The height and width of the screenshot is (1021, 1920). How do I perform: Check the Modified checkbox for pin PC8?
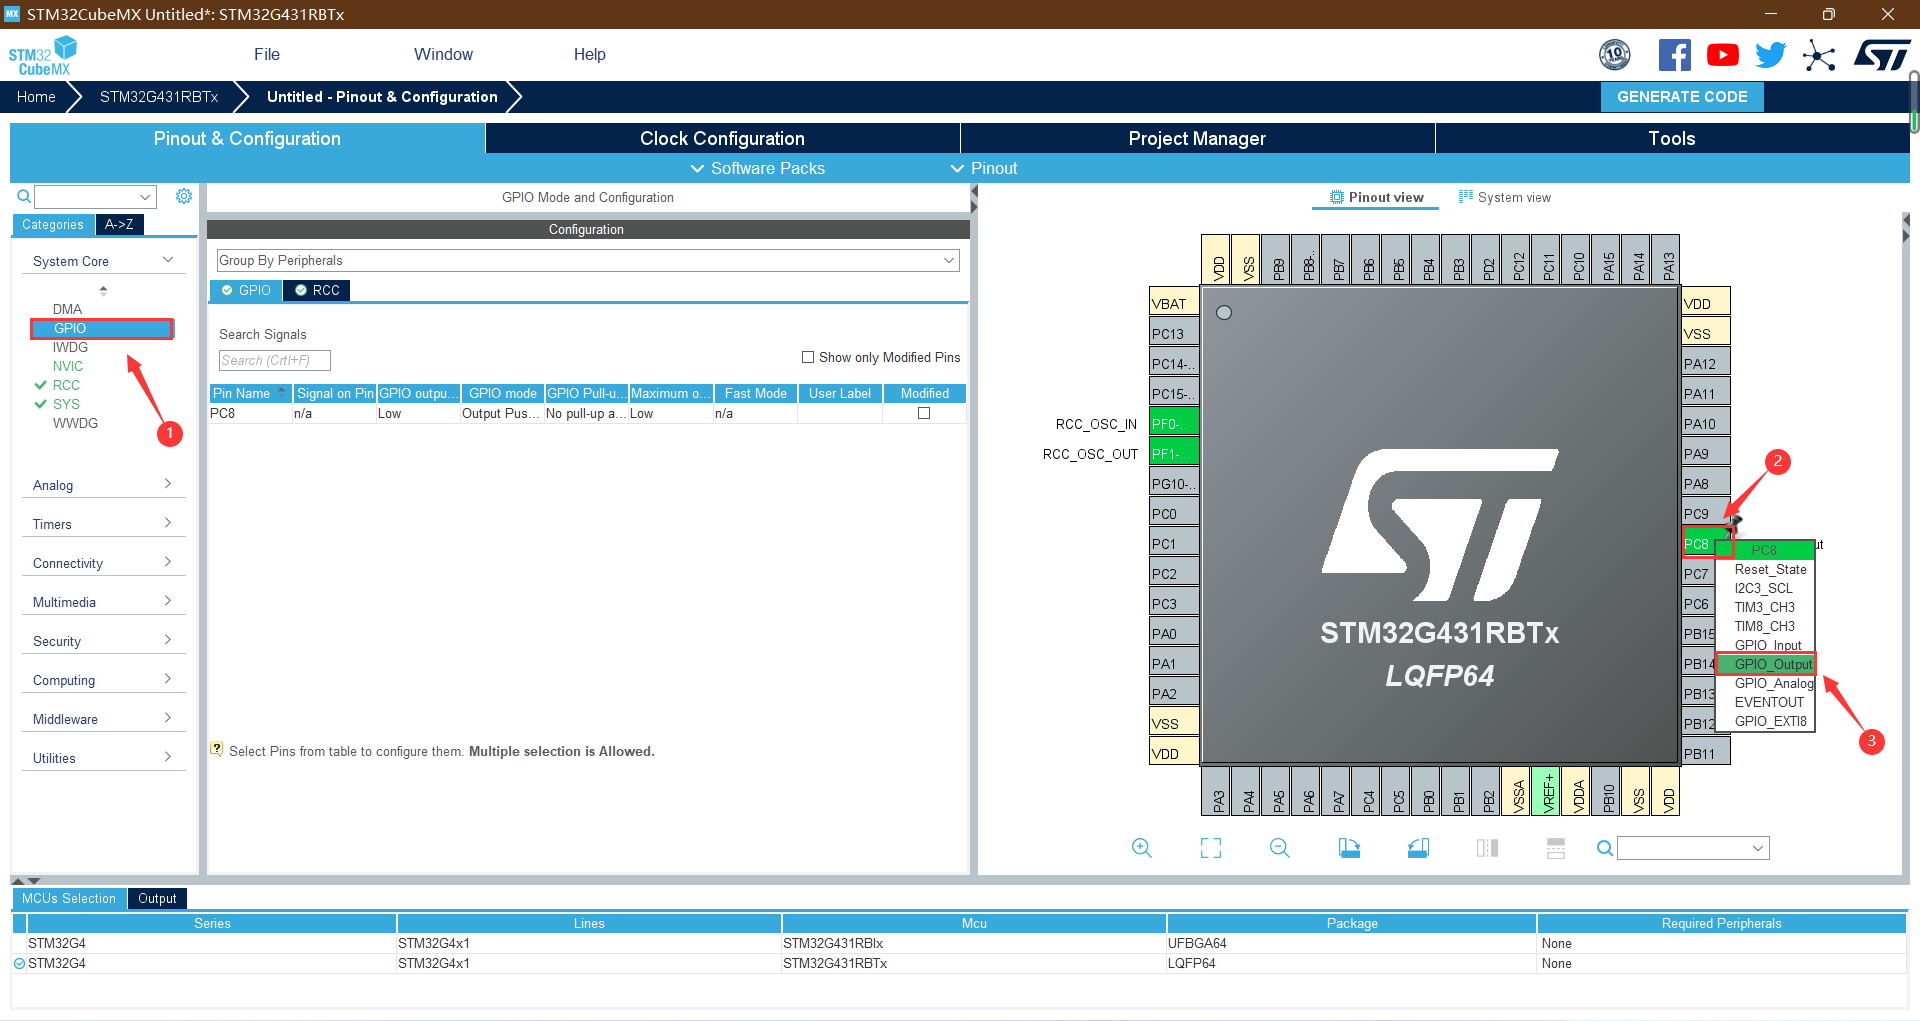point(923,413)
